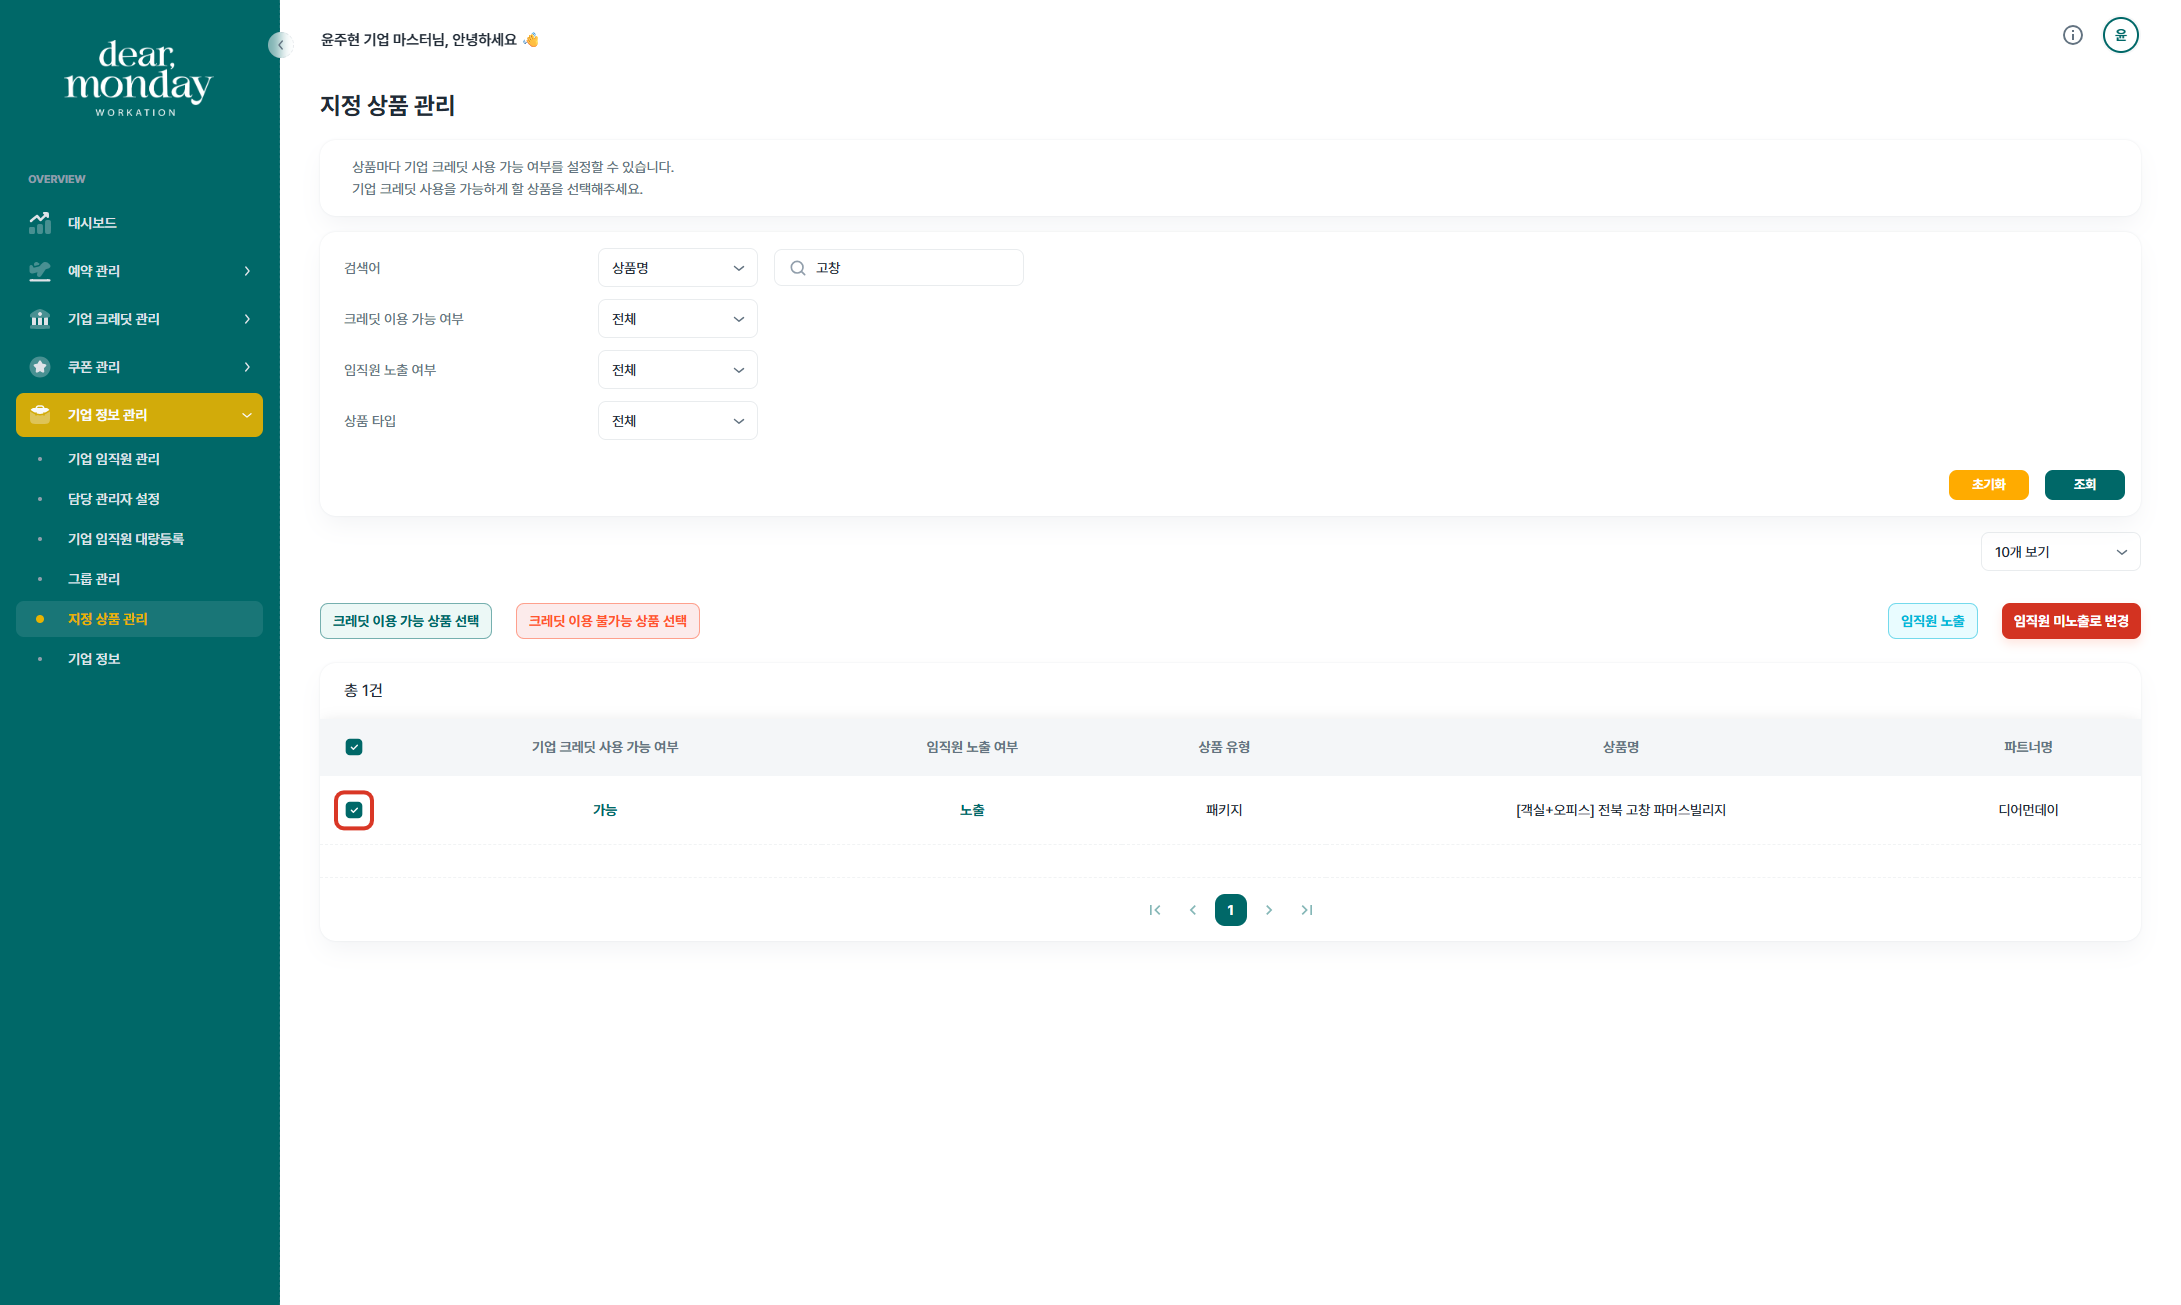The width and height of the screenshot is (2181, 1305).
Task: Expand the 예약 관리 menu
Action: click(139, 271)
